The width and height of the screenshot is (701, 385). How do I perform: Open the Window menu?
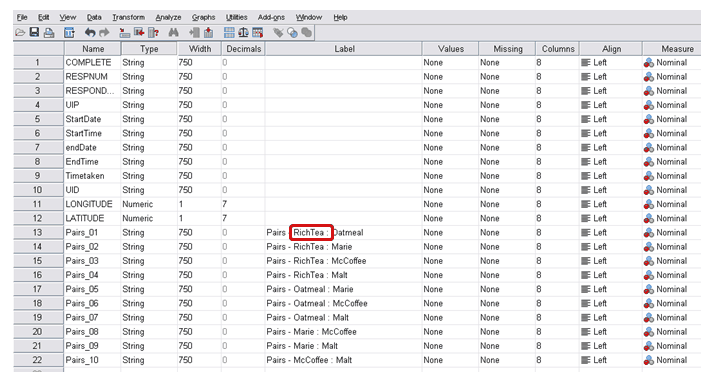(x=308, y=17)
